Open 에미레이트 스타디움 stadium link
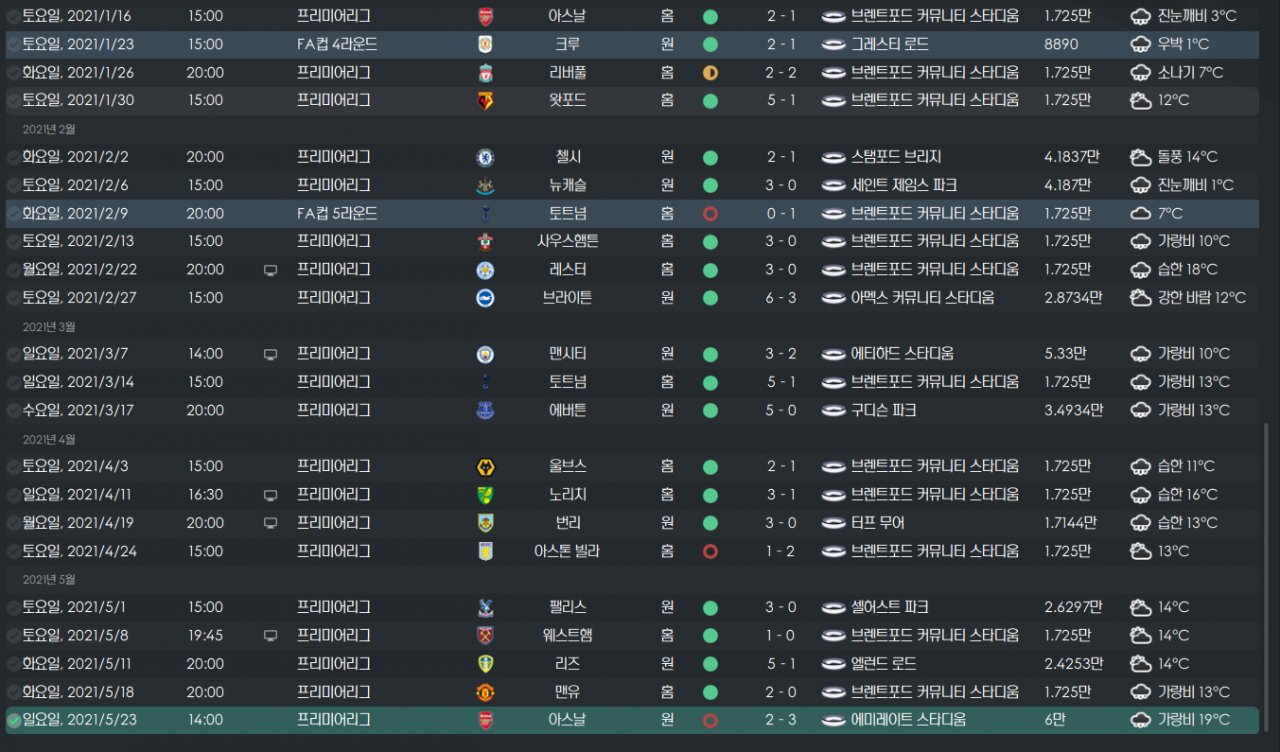The width and height of the screenshot is (1280, 752). (908, 720)
